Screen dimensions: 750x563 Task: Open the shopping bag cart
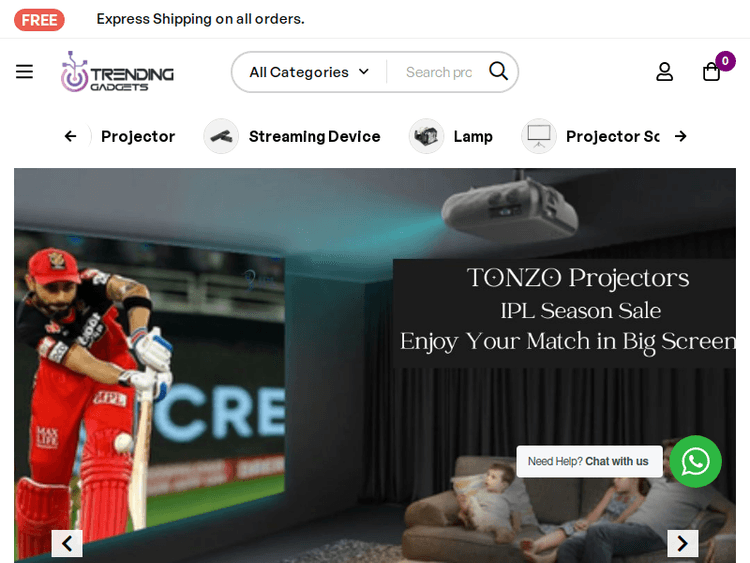pos(711,72)
